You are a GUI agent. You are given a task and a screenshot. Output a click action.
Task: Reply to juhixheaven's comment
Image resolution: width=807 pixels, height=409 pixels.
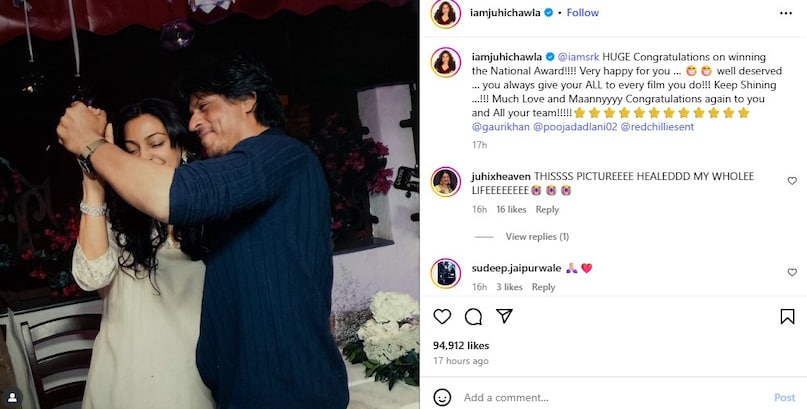click(x=547, y=209)
